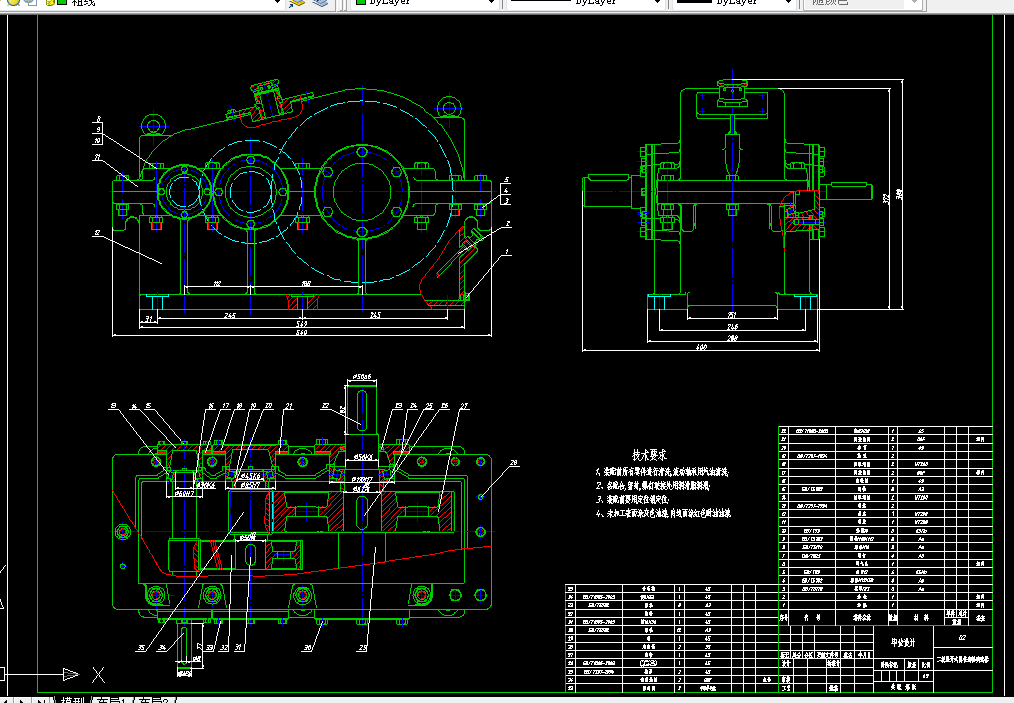Click the 技术要求 heading text in the drawing
1014x703 pixels.
point(649,455)
